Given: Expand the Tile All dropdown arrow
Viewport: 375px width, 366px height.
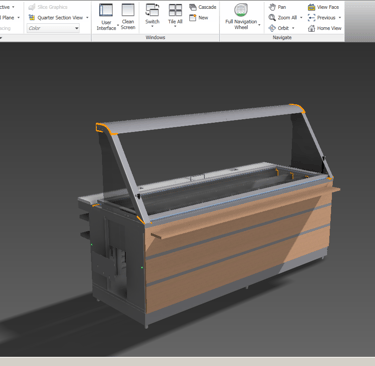Looking at the screenshot, I should click(x=175, y=27).
